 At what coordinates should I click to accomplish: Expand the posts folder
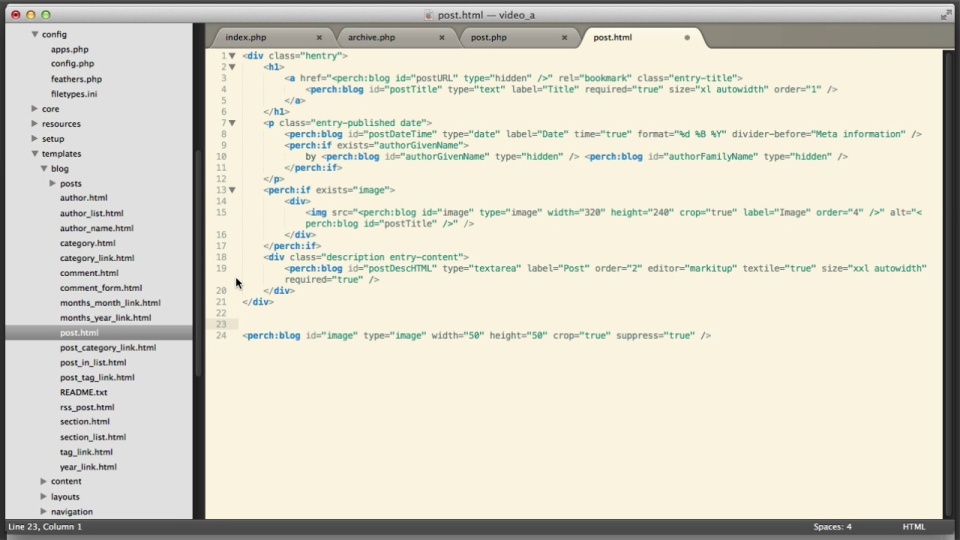point(53,183)
